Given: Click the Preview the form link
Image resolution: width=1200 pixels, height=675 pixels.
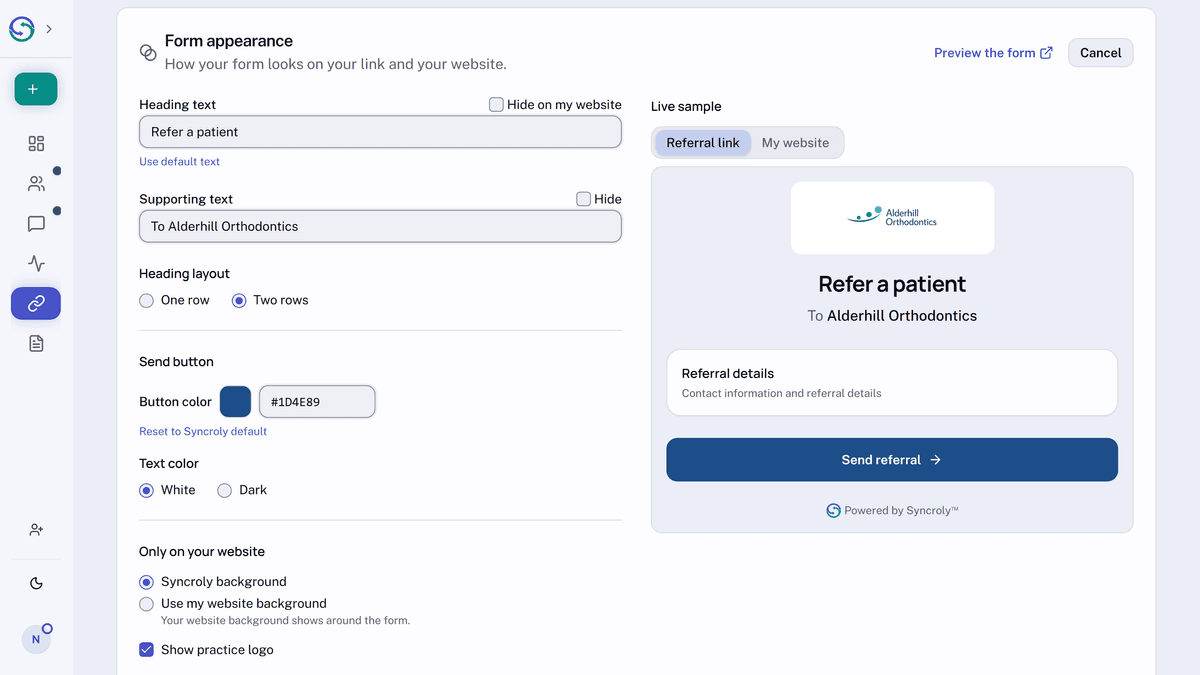Looking at the screenshot, I should click(x=993, y=53).
